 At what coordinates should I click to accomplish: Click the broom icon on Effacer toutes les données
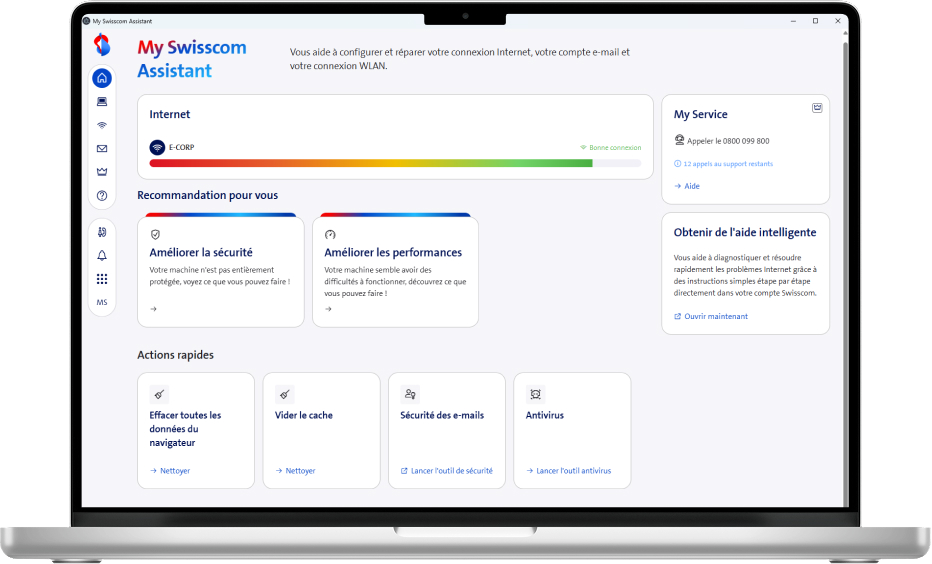pyautogui.click(x=159, y=394)
